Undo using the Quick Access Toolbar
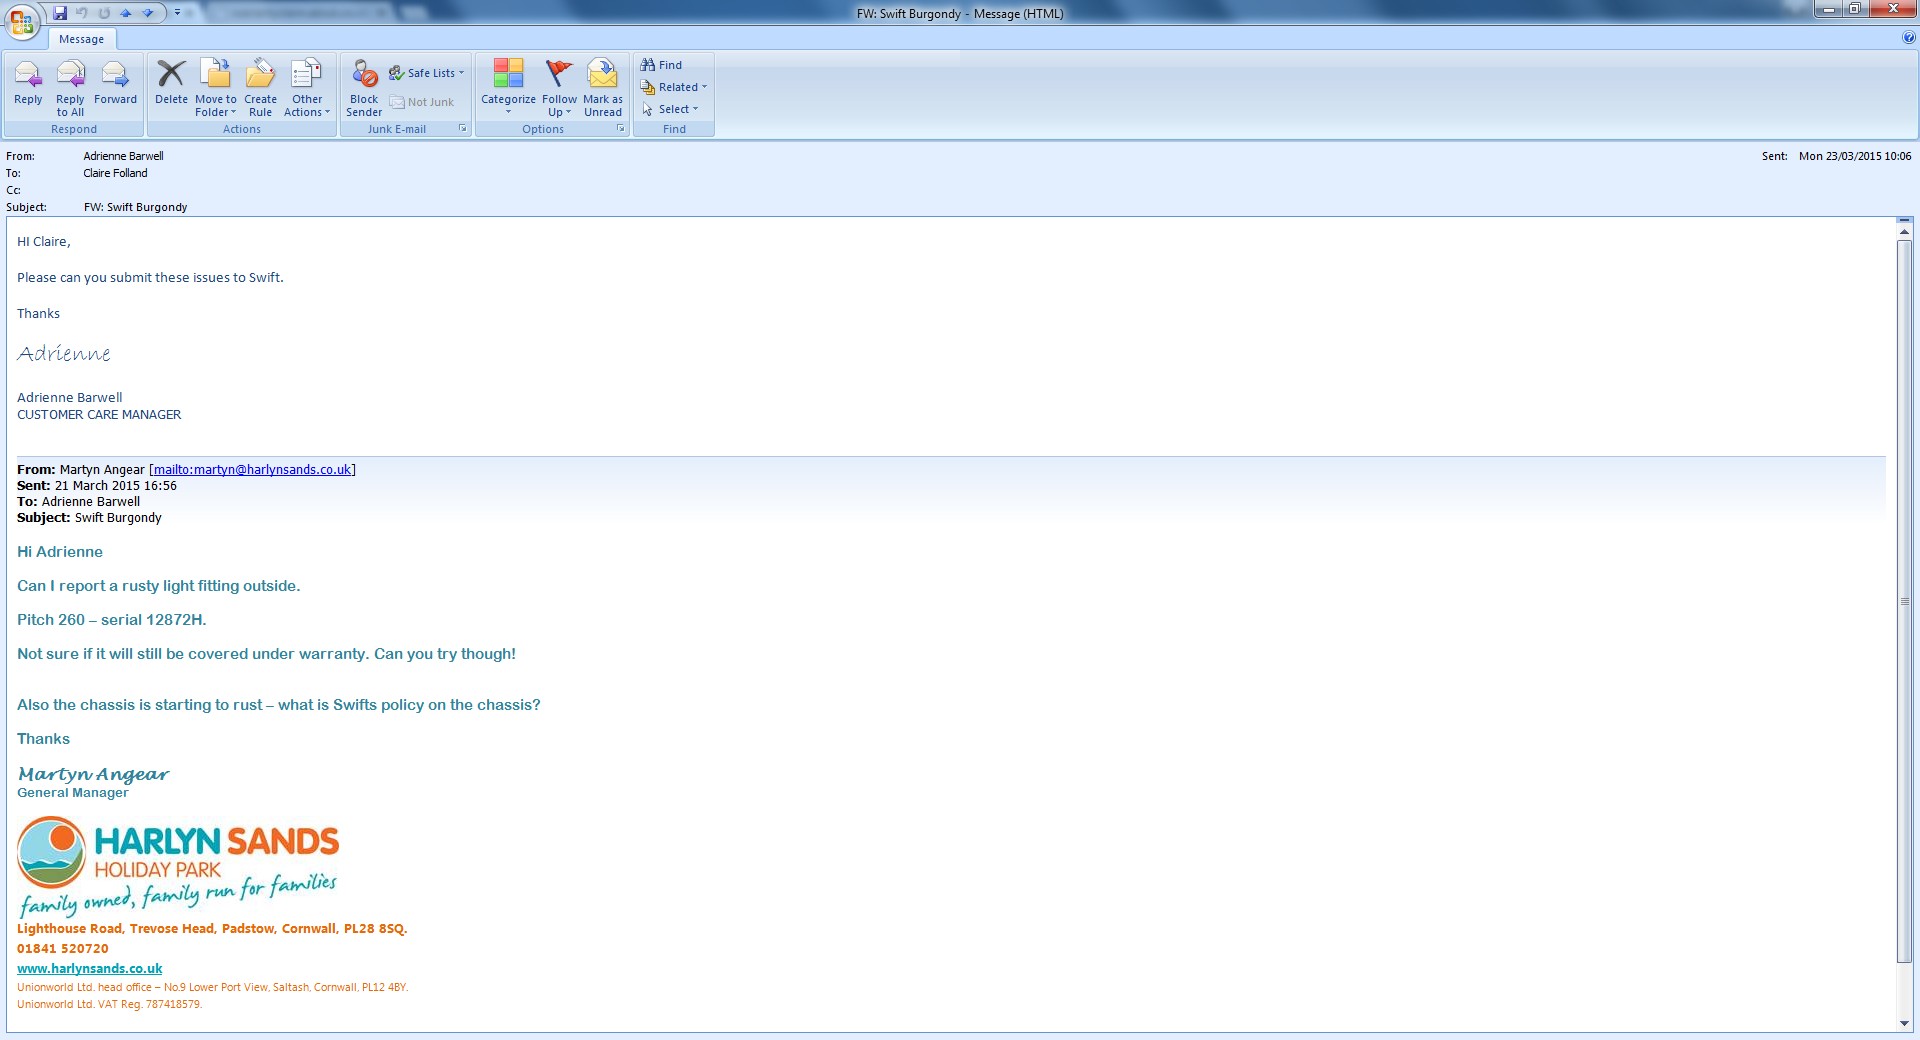 coord(82,13)
